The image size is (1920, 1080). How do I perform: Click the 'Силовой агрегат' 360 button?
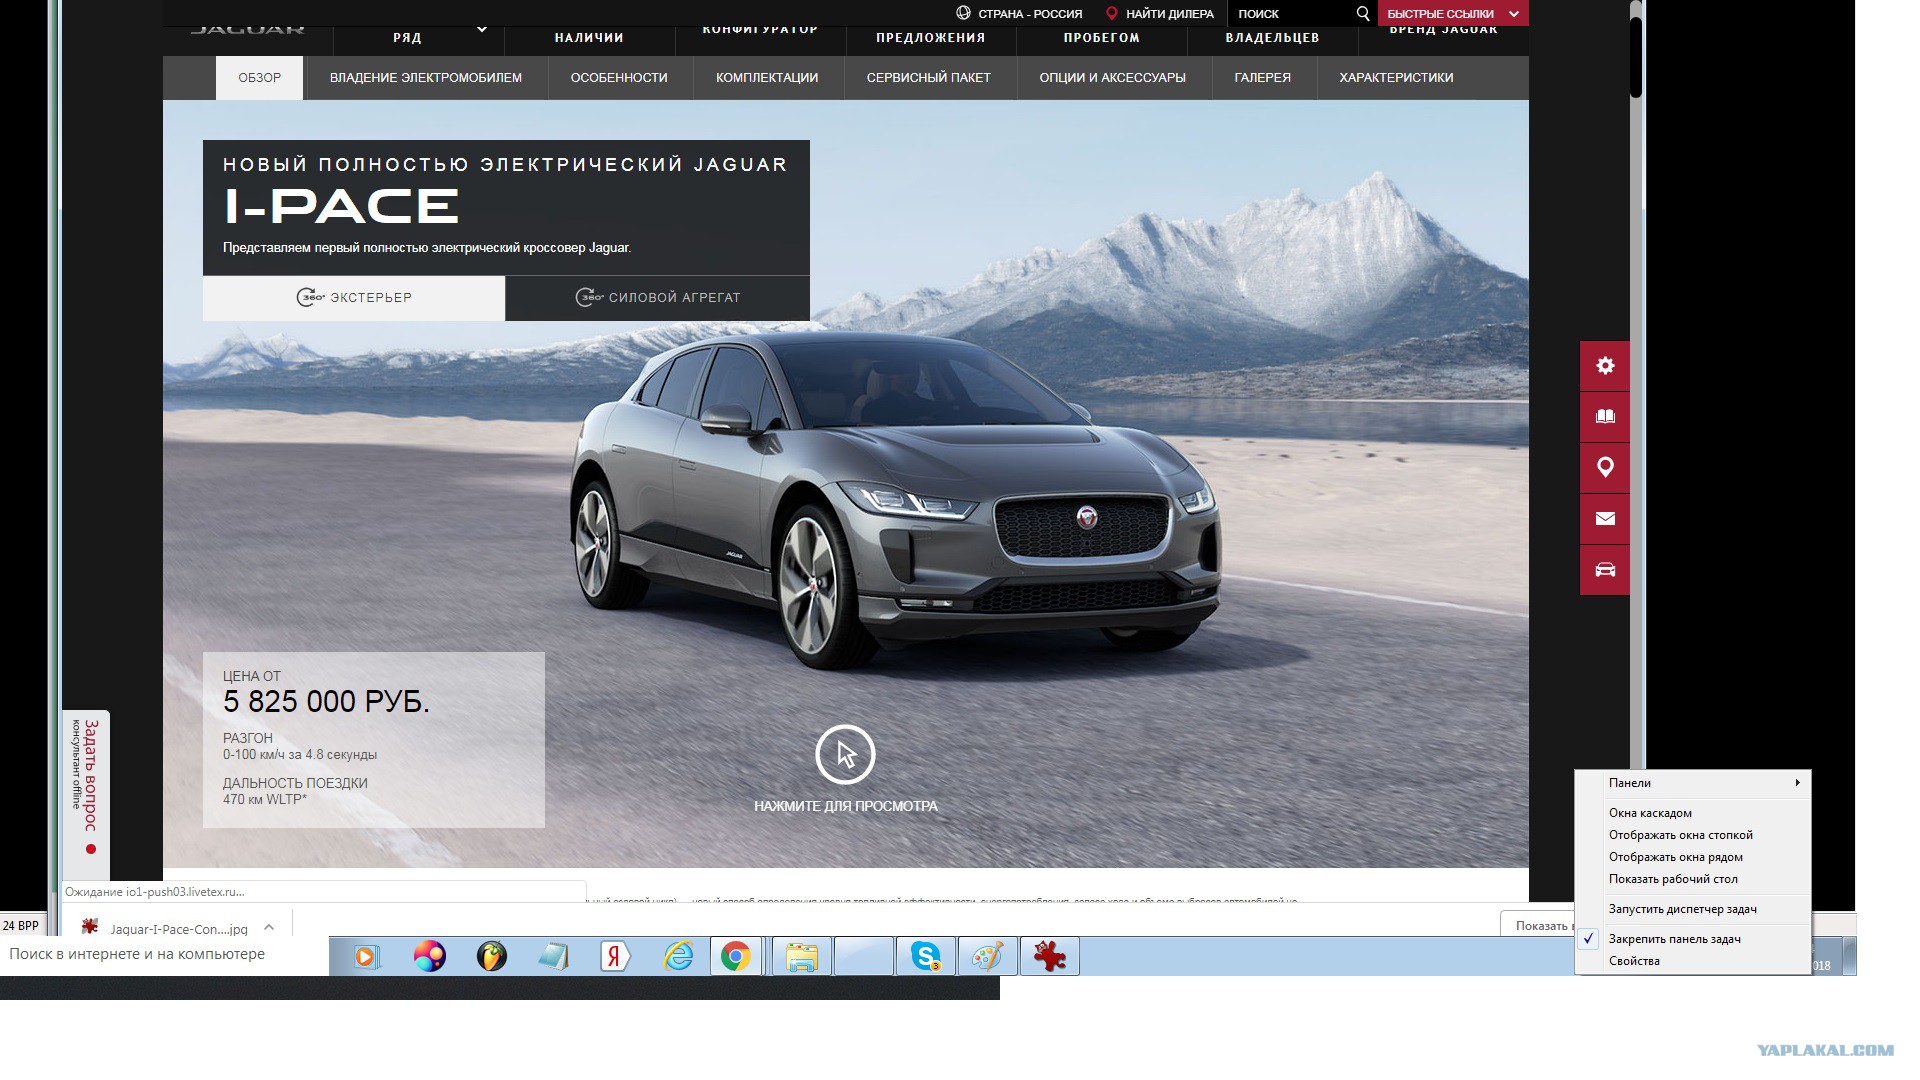click(658, 298)
